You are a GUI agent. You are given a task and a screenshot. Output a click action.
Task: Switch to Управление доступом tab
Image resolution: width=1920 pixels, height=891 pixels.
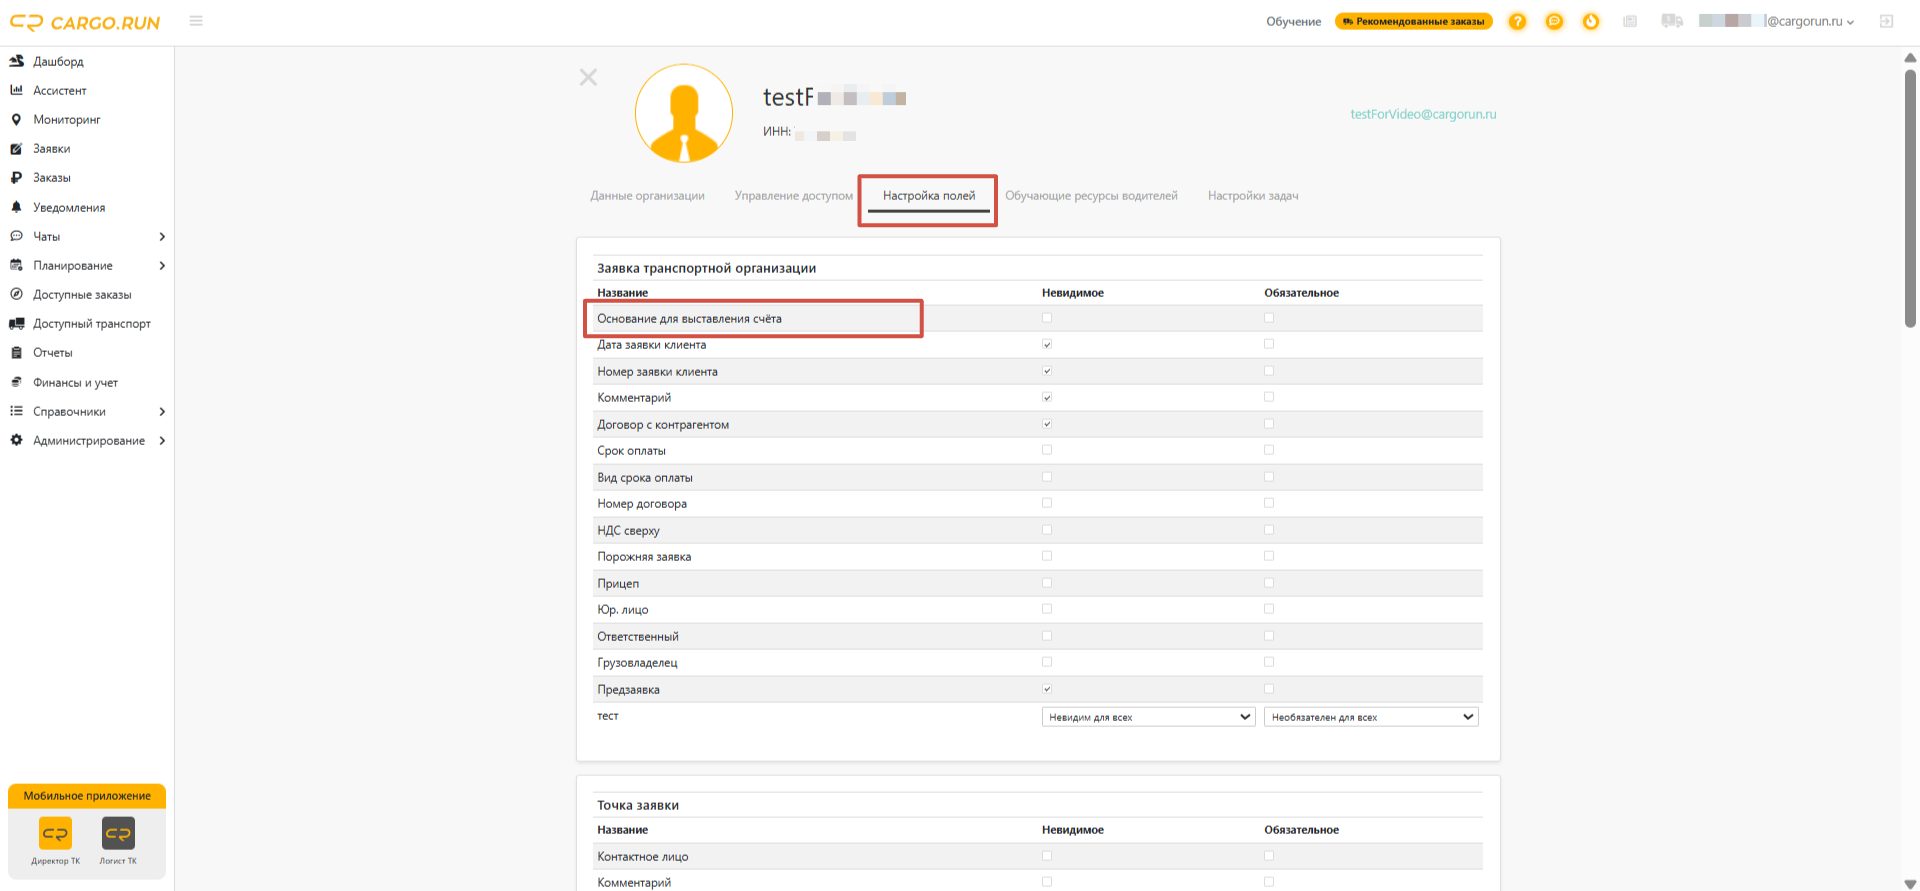click(794, 196)
